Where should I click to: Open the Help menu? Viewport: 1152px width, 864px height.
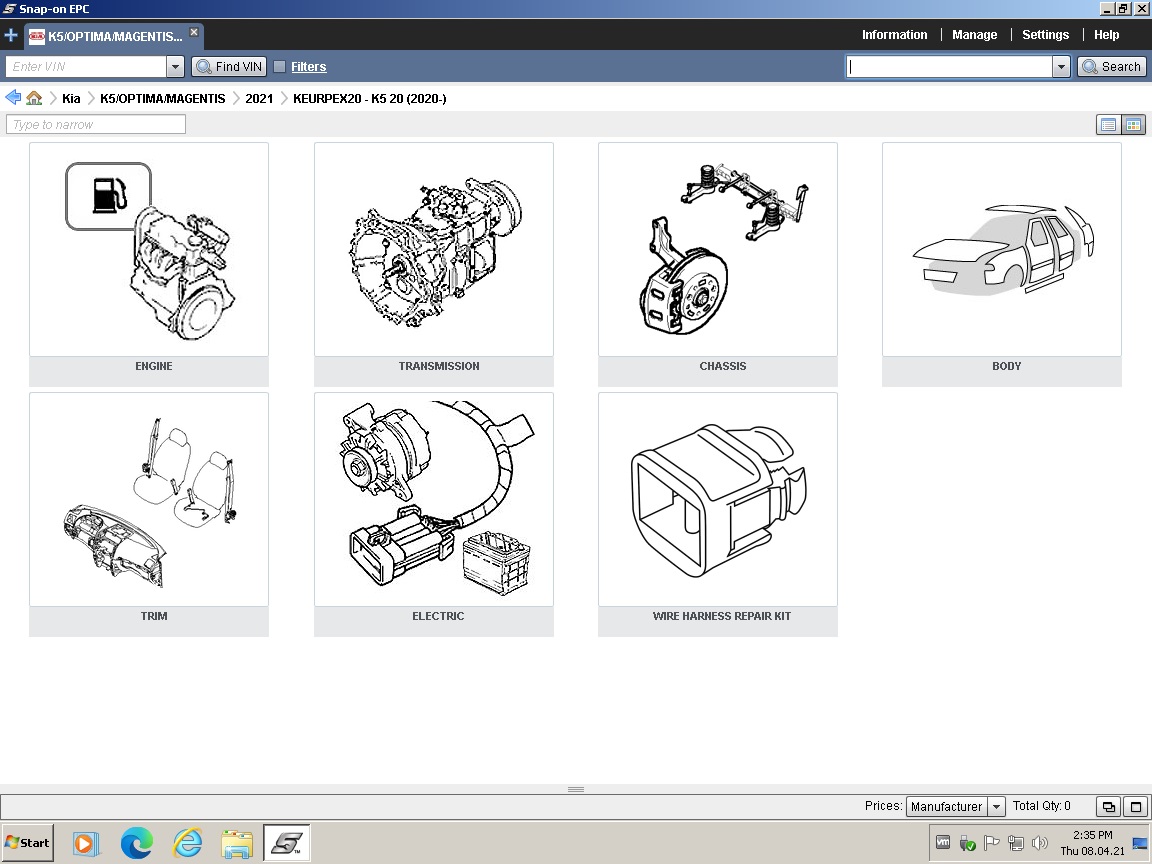(x=1106, y=35)
